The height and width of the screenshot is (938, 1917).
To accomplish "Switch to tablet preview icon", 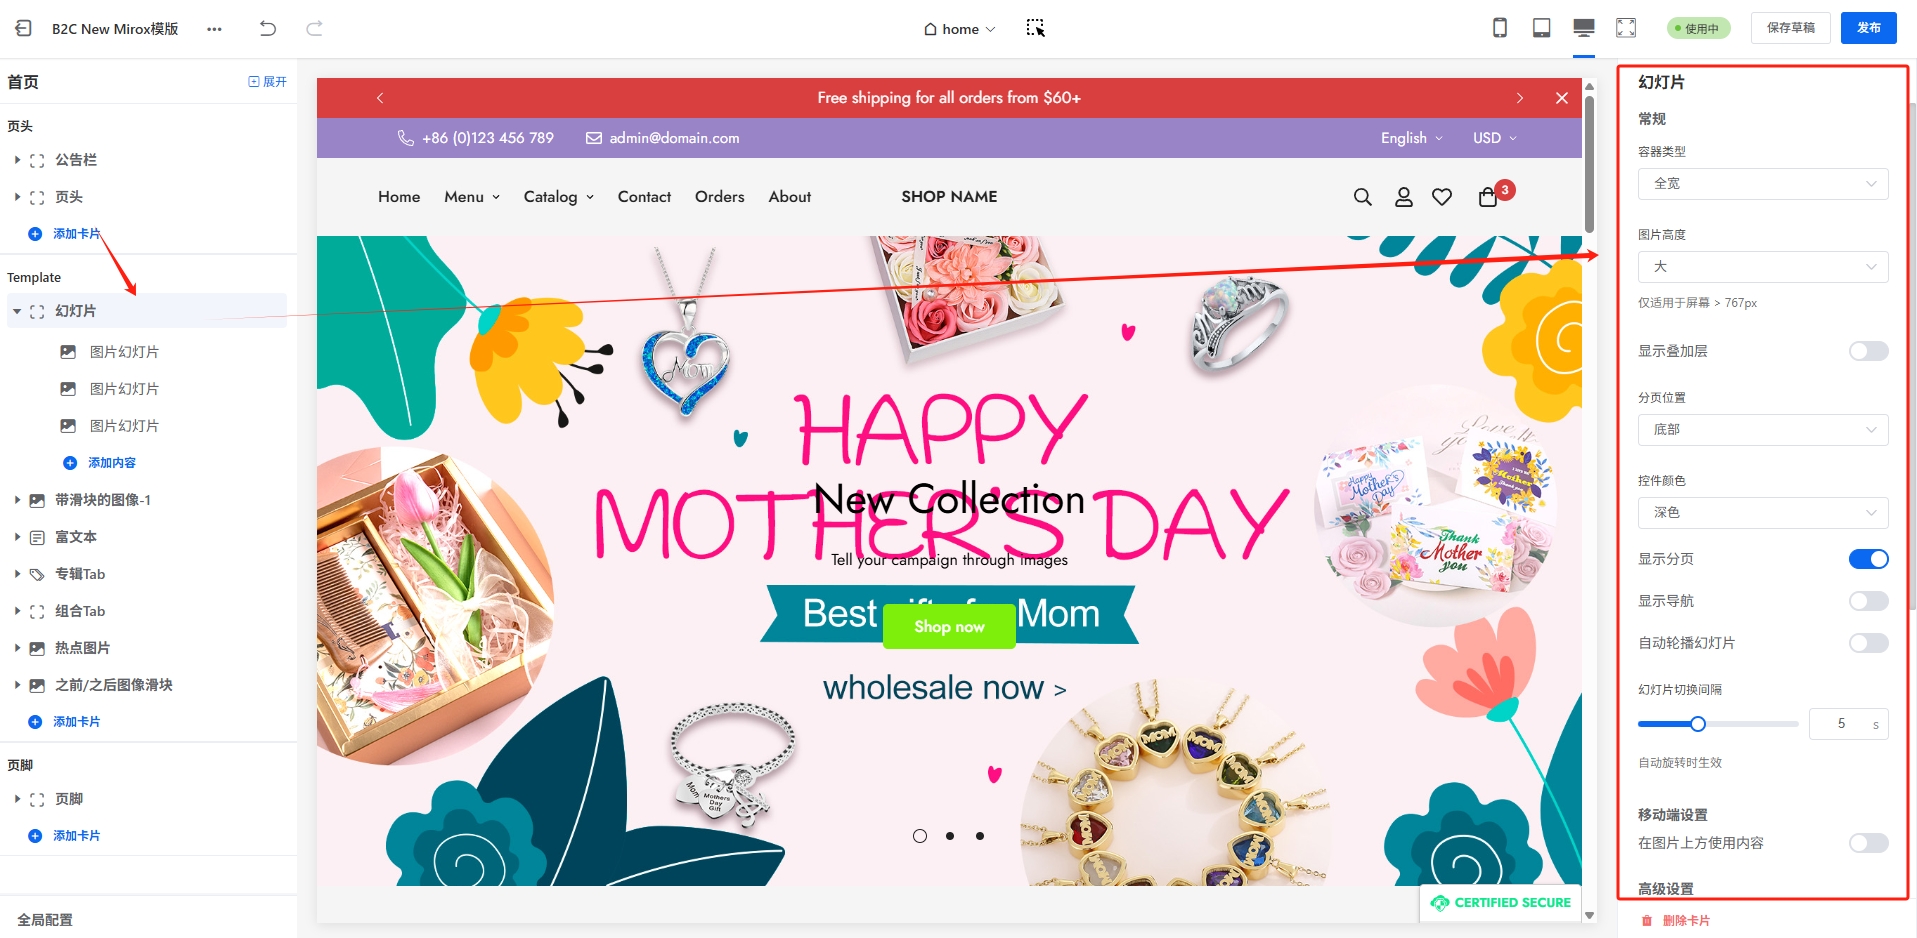I will point(1542,28).
